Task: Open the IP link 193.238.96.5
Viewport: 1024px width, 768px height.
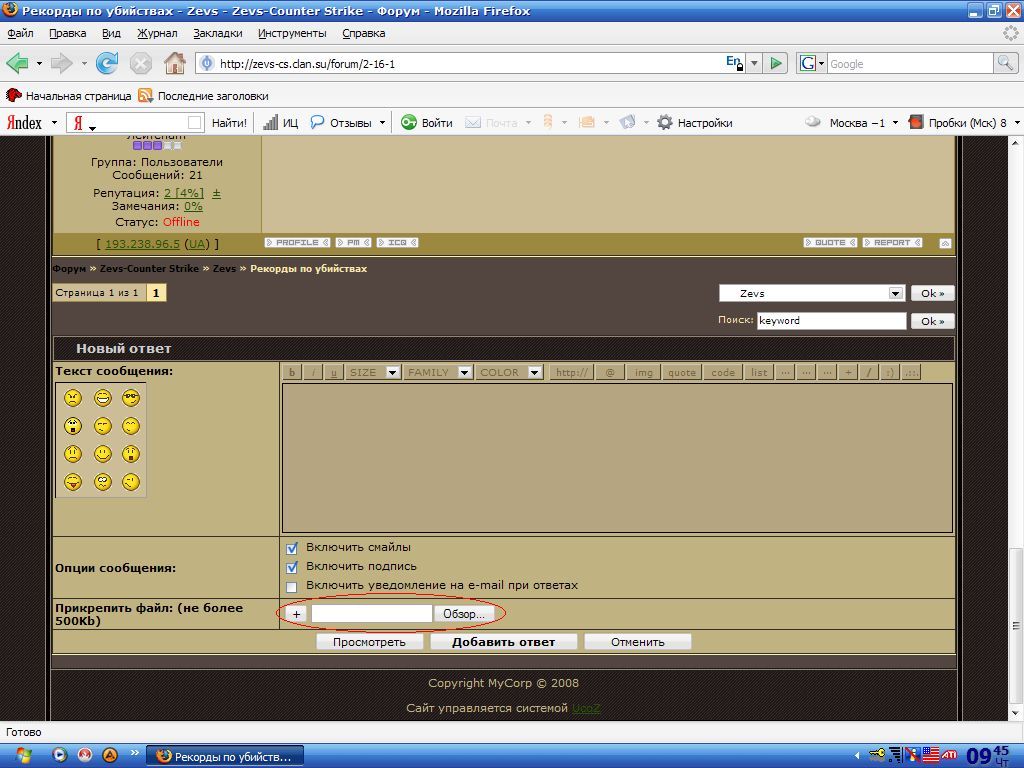Action: pyautogui.click(x=142, y=244)
